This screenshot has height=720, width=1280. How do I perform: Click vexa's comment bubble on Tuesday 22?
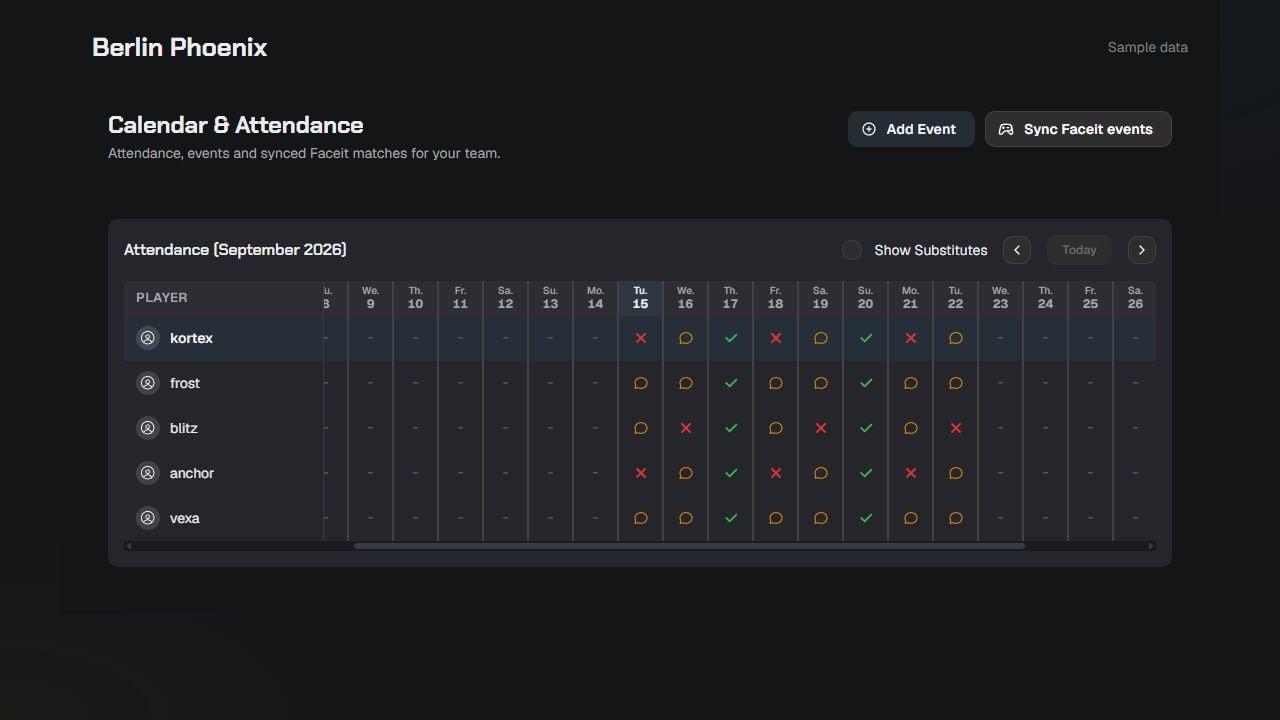[956, 518]
